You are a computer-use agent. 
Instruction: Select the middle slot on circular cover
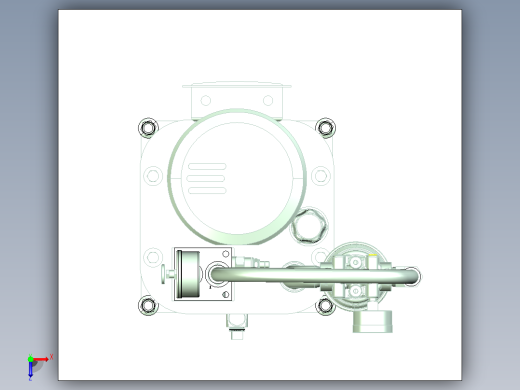tap(206, 178)
